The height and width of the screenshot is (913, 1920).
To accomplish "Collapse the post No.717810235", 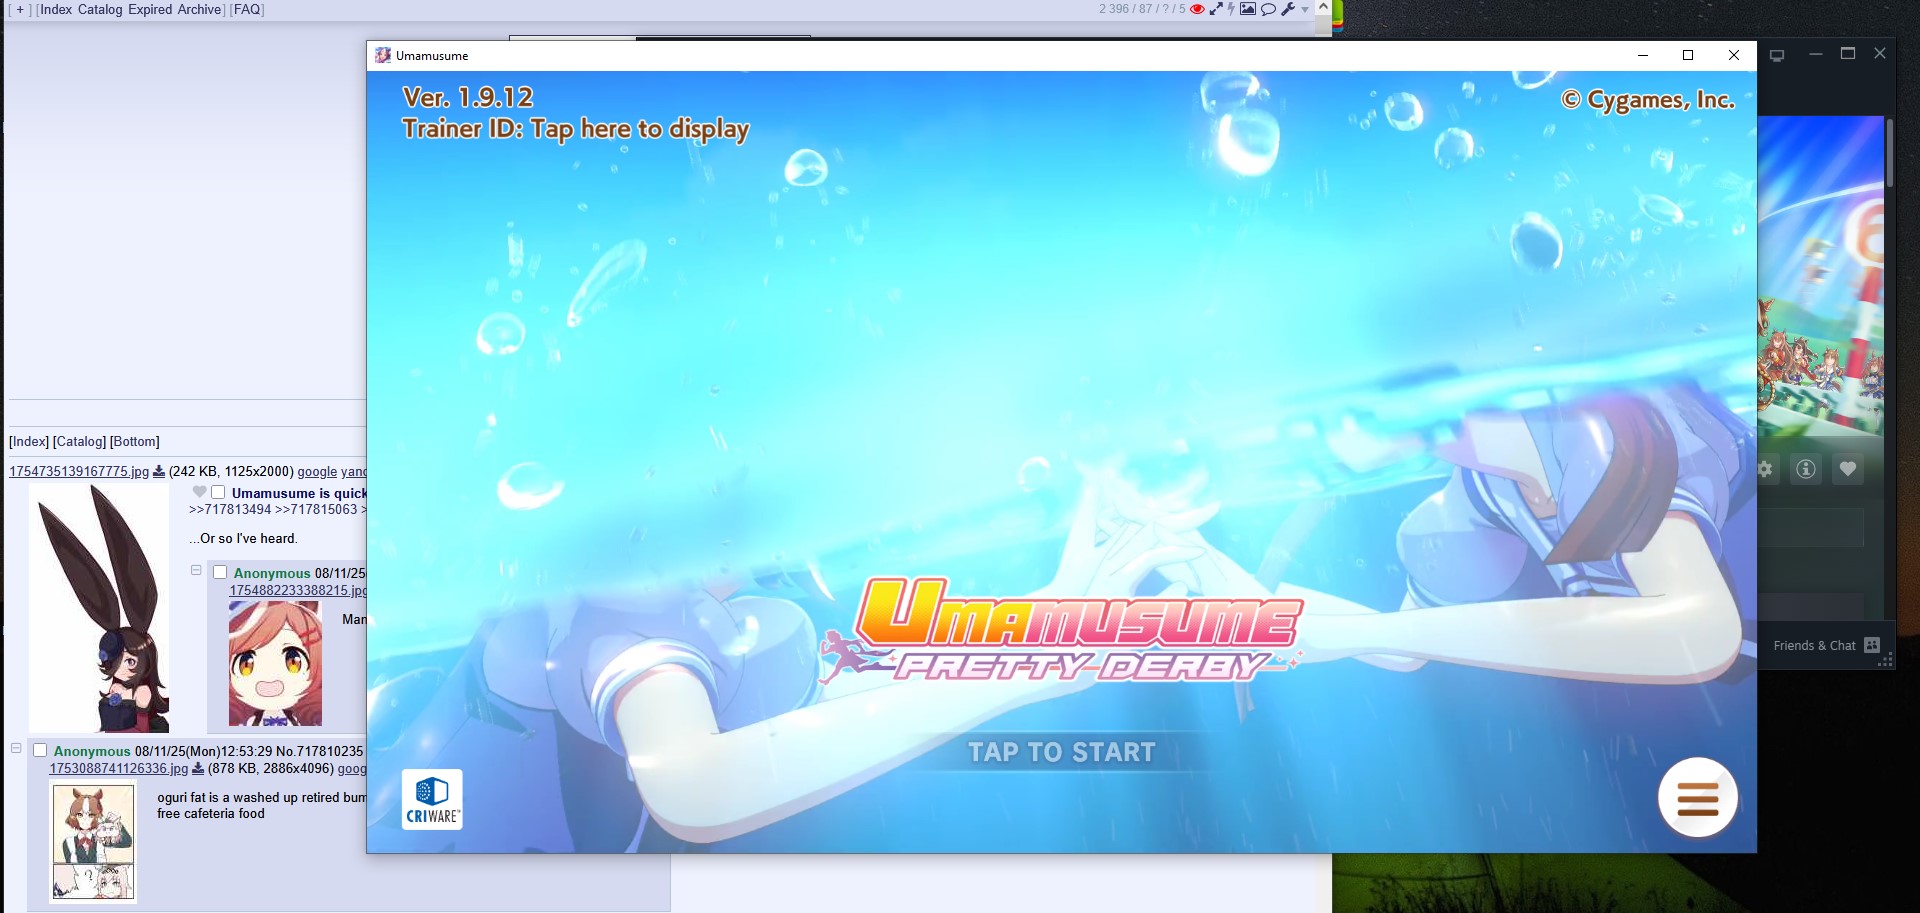I will click(16, 748).
